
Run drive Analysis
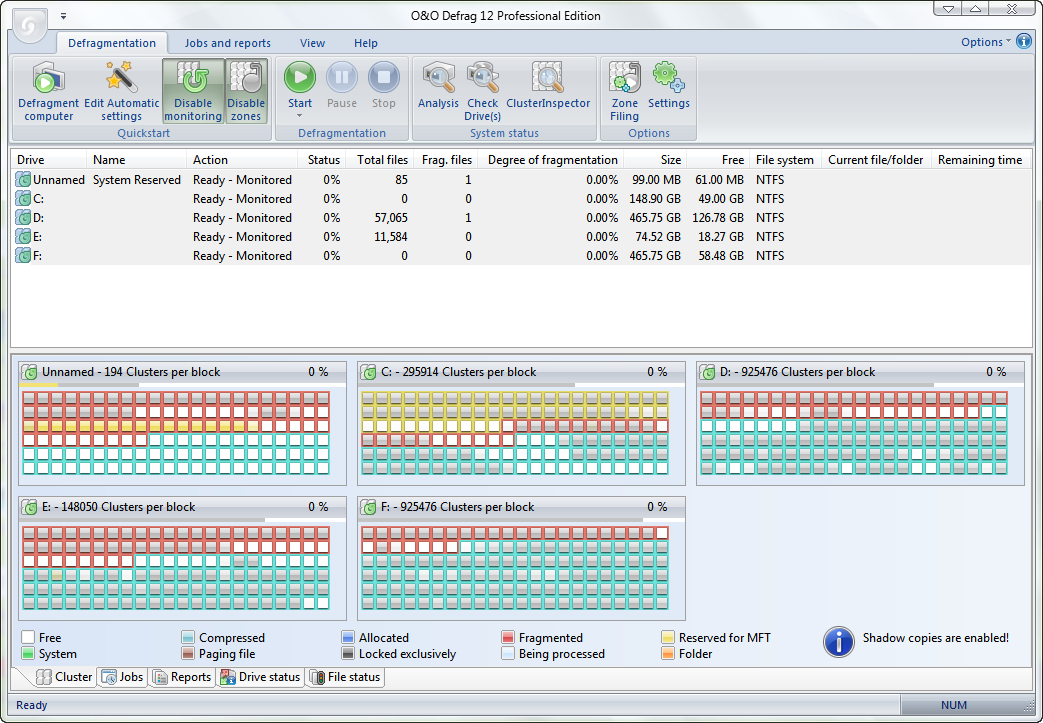[438, 85]
